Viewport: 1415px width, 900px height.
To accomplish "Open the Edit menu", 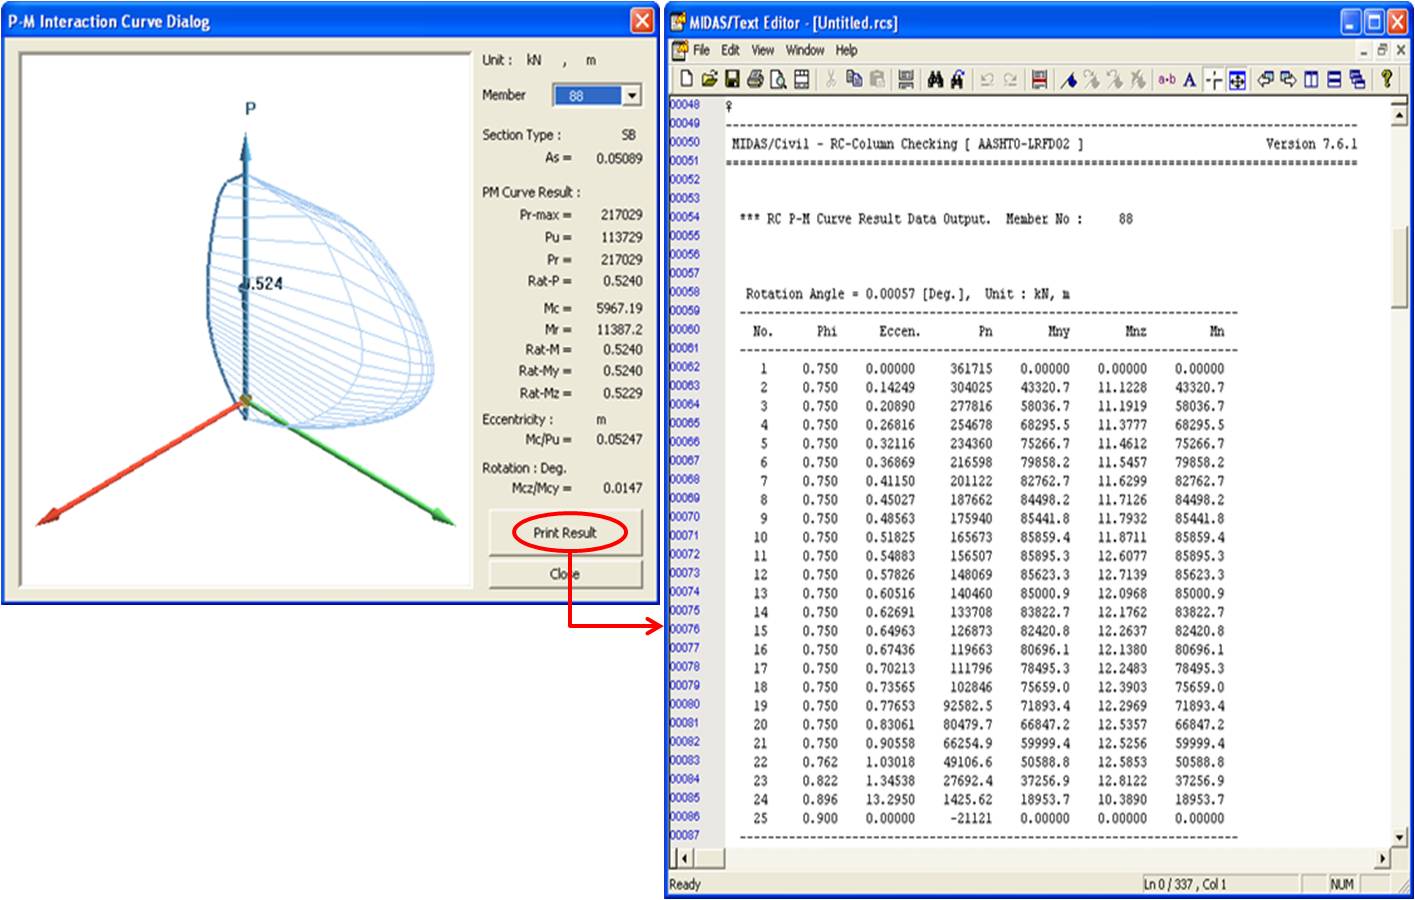I will [x=731, y=50].
